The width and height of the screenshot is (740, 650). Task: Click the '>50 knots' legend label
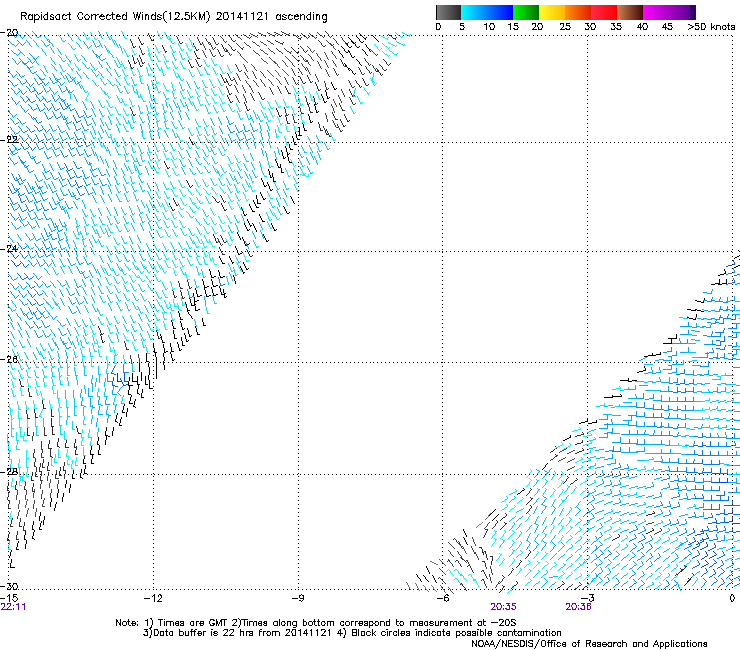pyautogui.click(x=711, y=27)
